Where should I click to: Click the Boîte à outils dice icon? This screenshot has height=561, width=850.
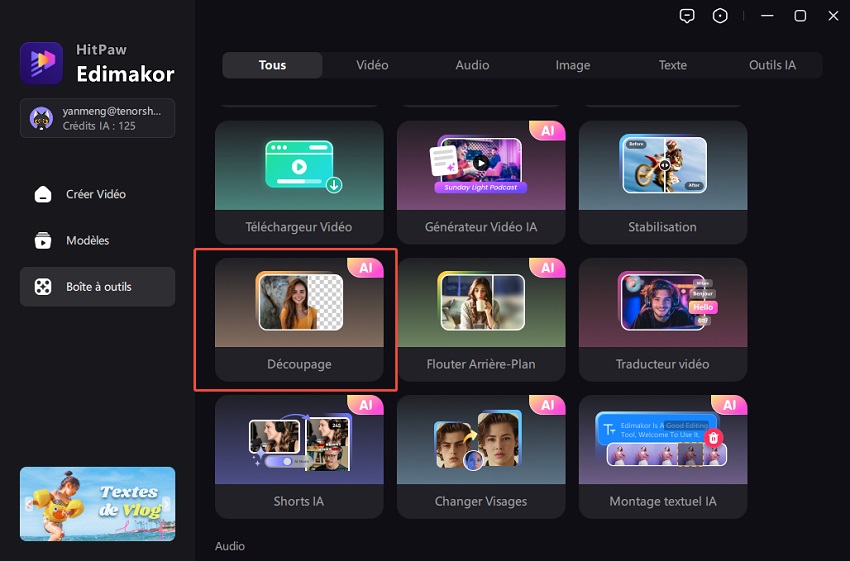coord(43,287)
